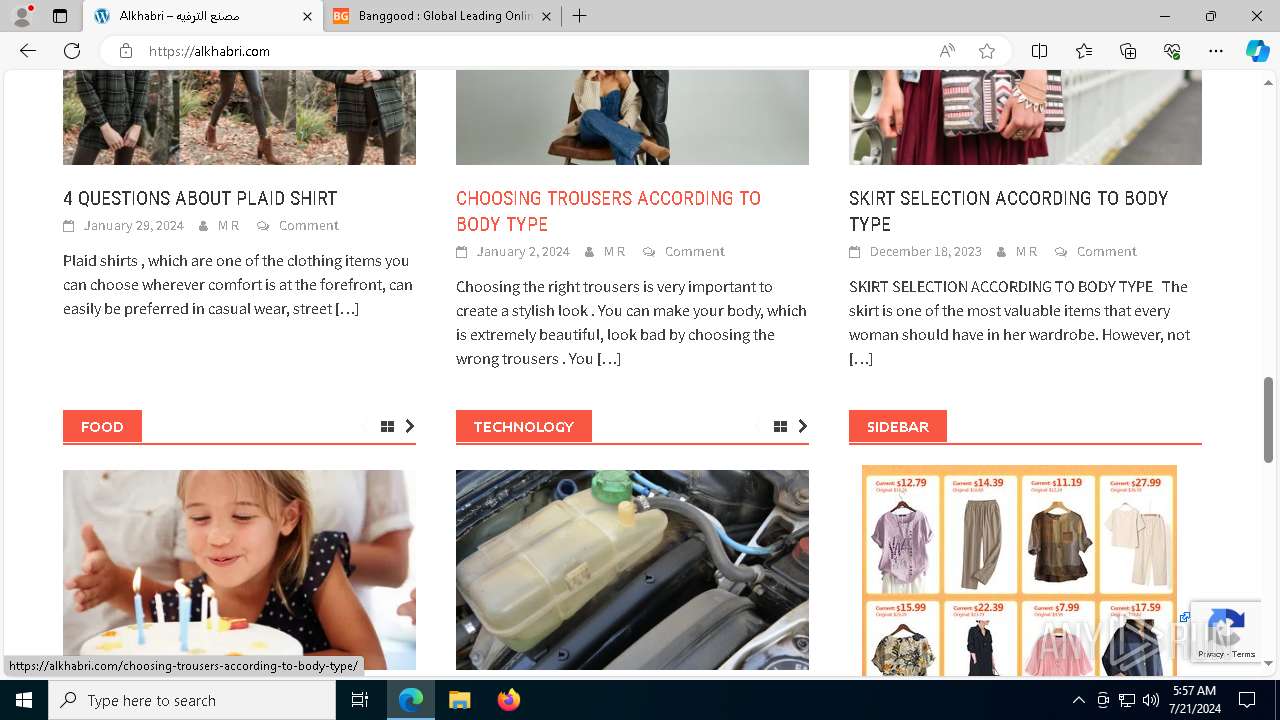
Task: Open Skirt Selection According to Body Type
Action: [1008, 211]
